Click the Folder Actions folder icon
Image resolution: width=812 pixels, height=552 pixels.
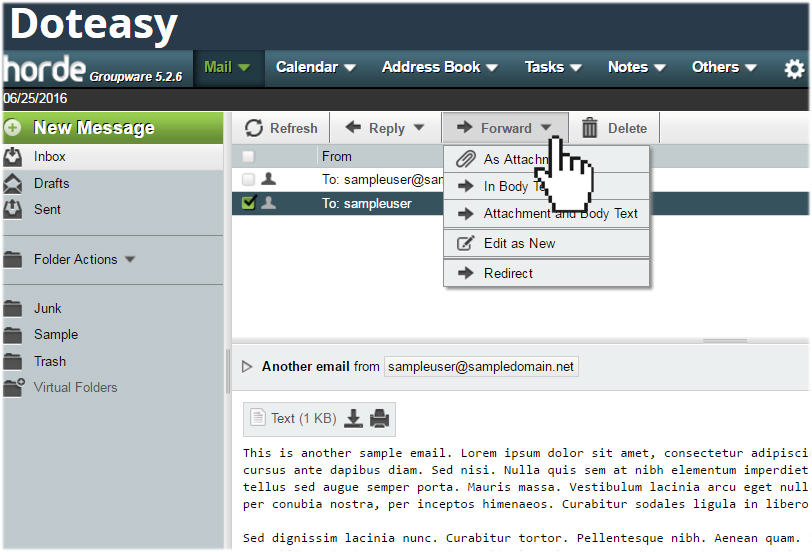[x=12, y=259]
